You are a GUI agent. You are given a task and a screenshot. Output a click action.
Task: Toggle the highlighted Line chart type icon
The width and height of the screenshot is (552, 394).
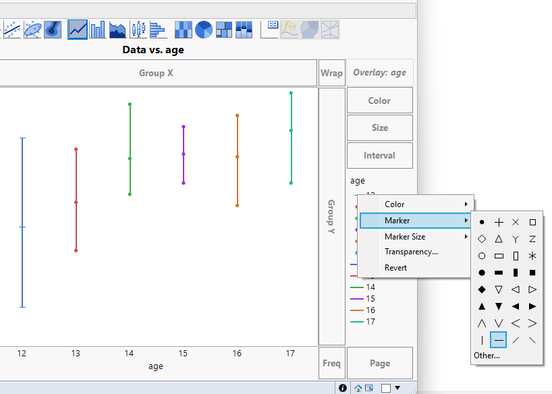click(77, 30)
